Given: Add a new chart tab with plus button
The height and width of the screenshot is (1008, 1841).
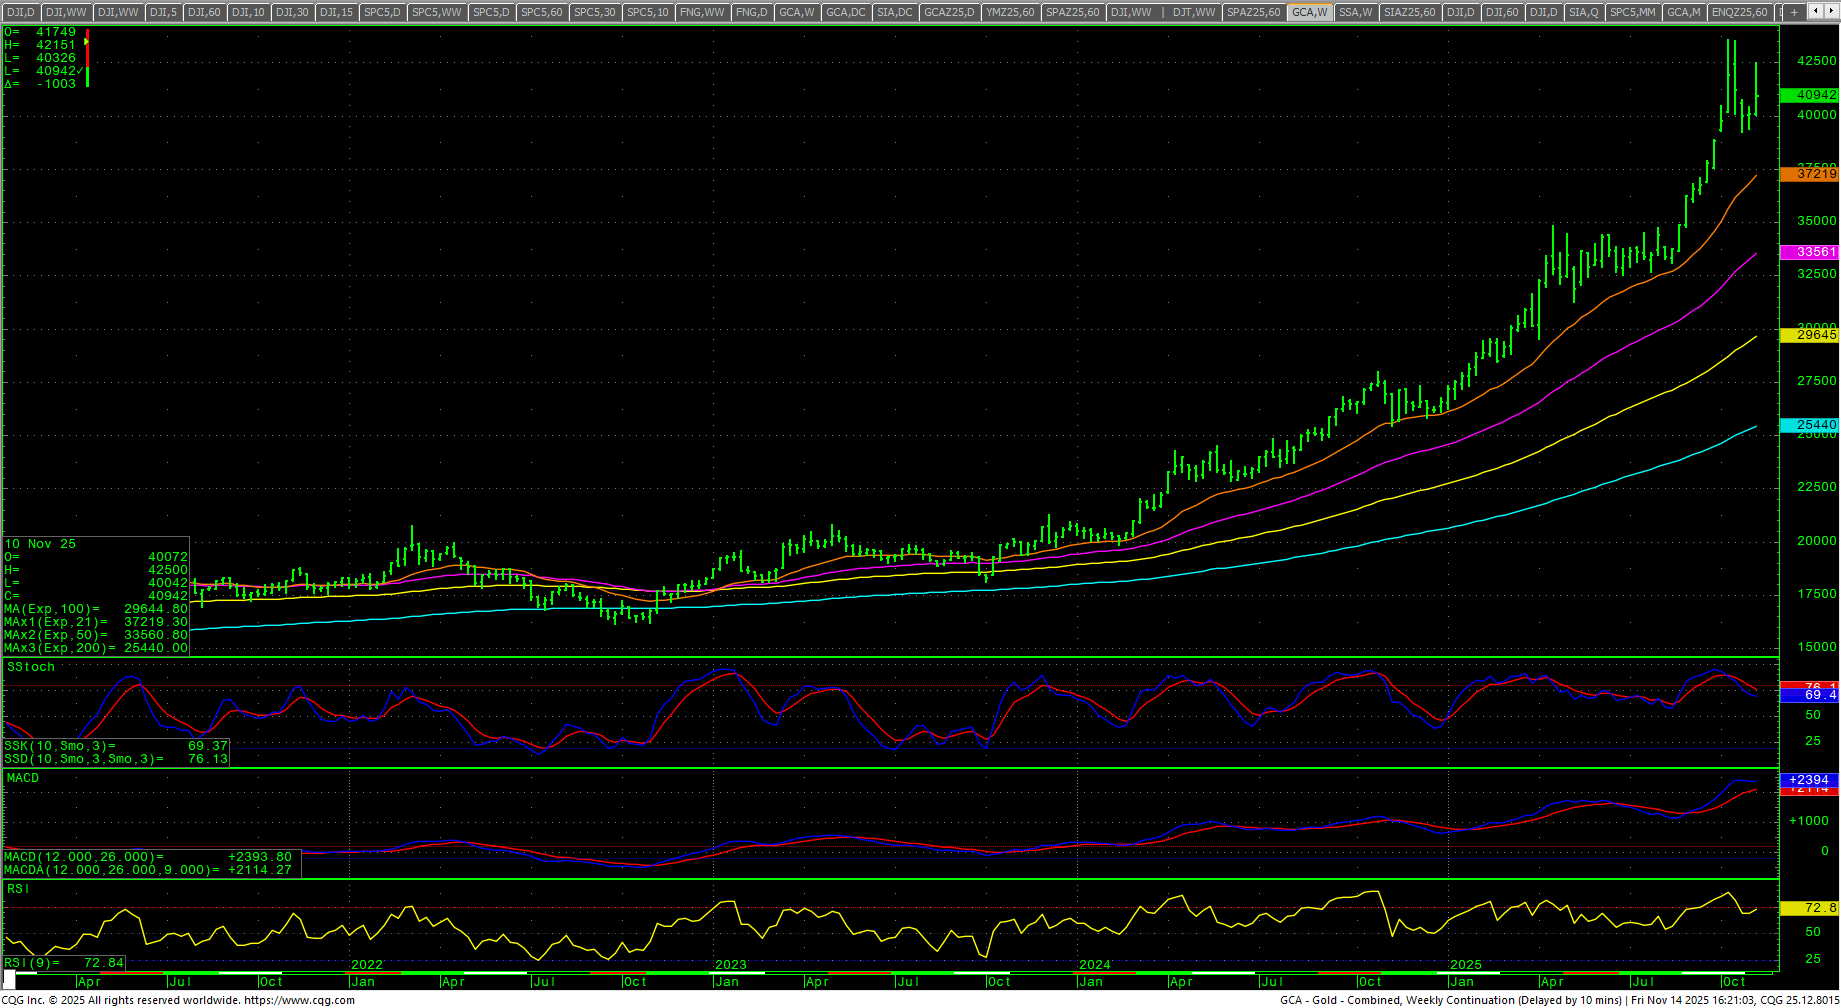Looking at the screenshot, I should click(x=1794, y=12).
